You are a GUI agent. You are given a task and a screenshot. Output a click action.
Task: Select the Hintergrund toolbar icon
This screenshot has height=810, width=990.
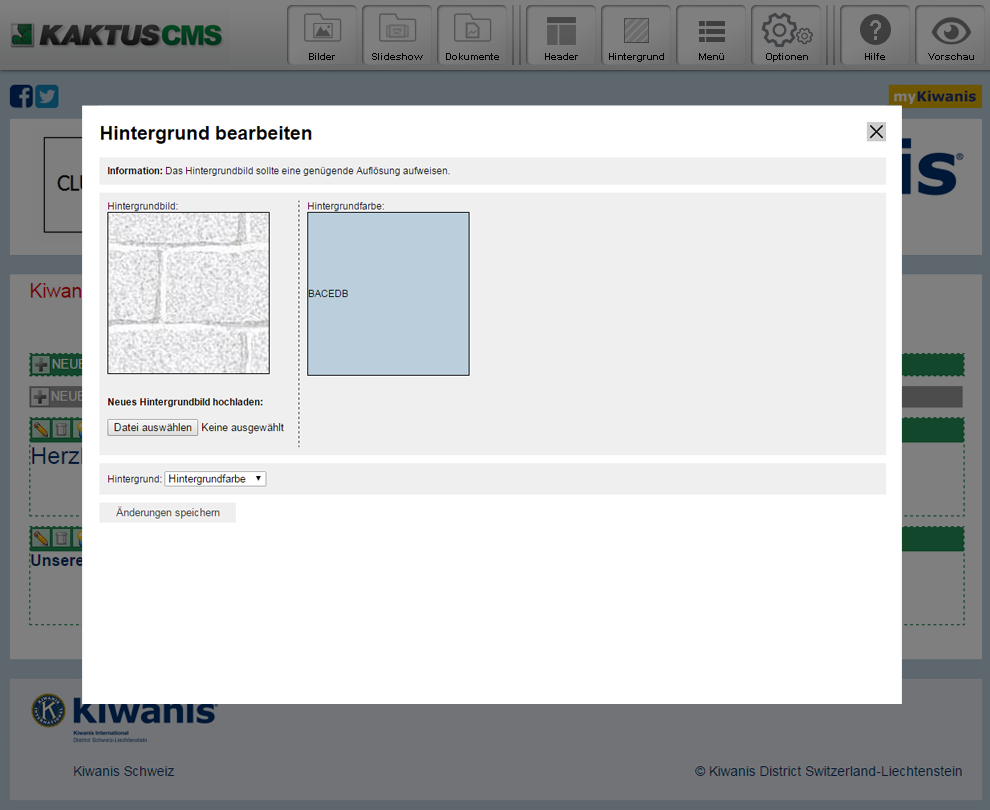636,36
